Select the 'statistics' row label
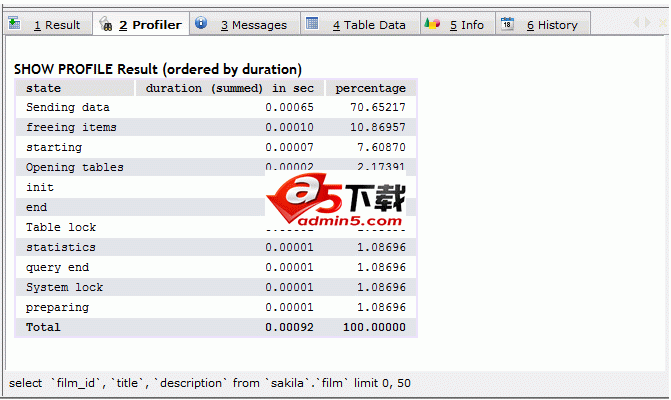Screen dimensions: 671x400 (61, 247)
